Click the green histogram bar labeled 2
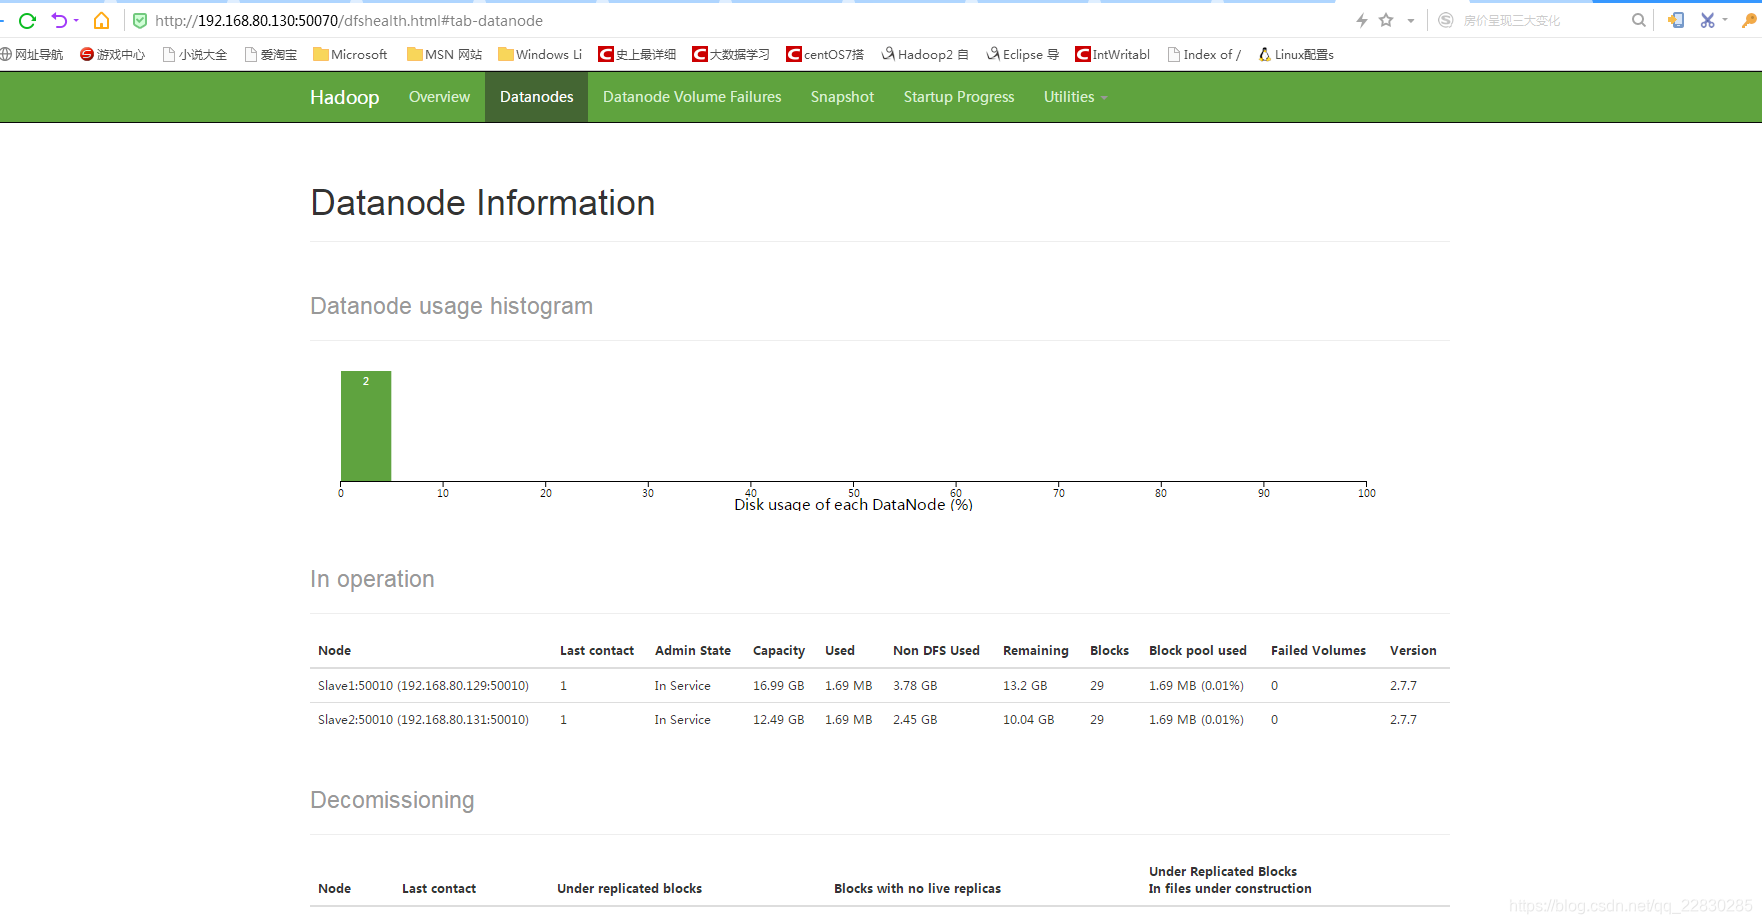 pyautogui.click(x=366, y=426)
